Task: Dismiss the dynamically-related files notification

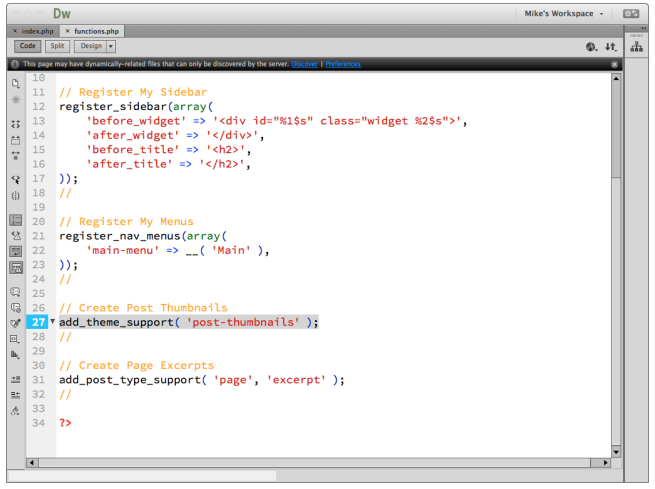Action: 614,64
